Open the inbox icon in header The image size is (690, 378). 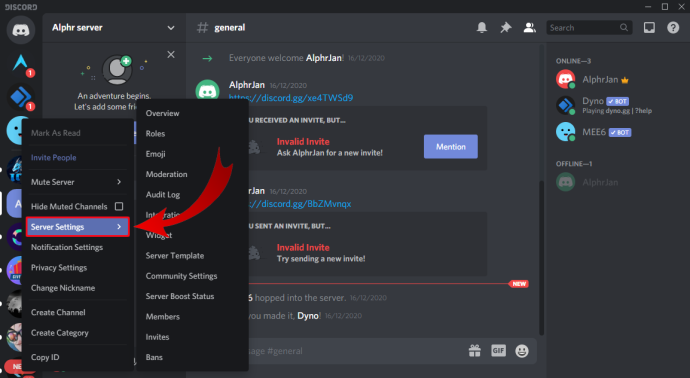coord(649,28)
